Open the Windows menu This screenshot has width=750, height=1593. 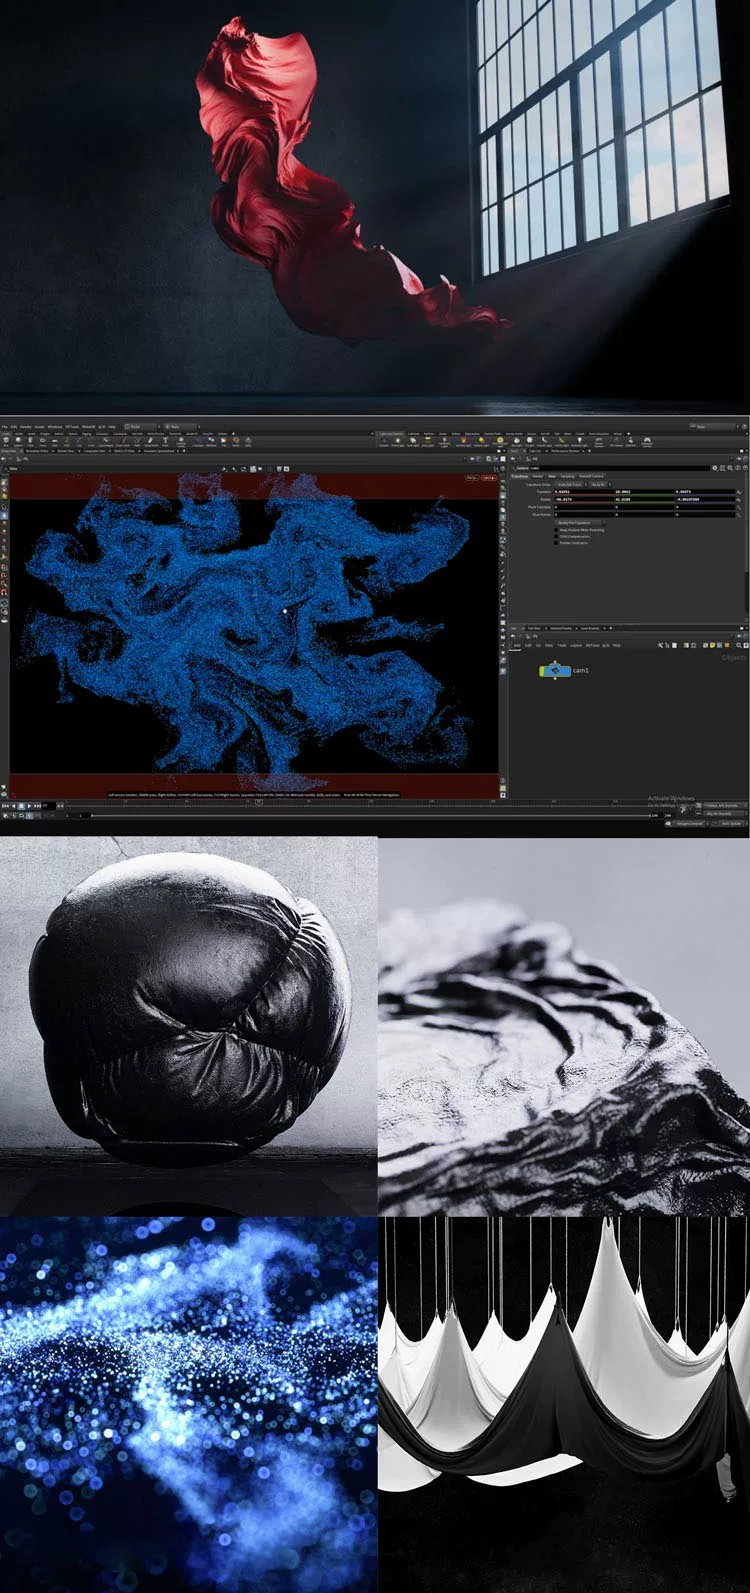tap(55, 426)
